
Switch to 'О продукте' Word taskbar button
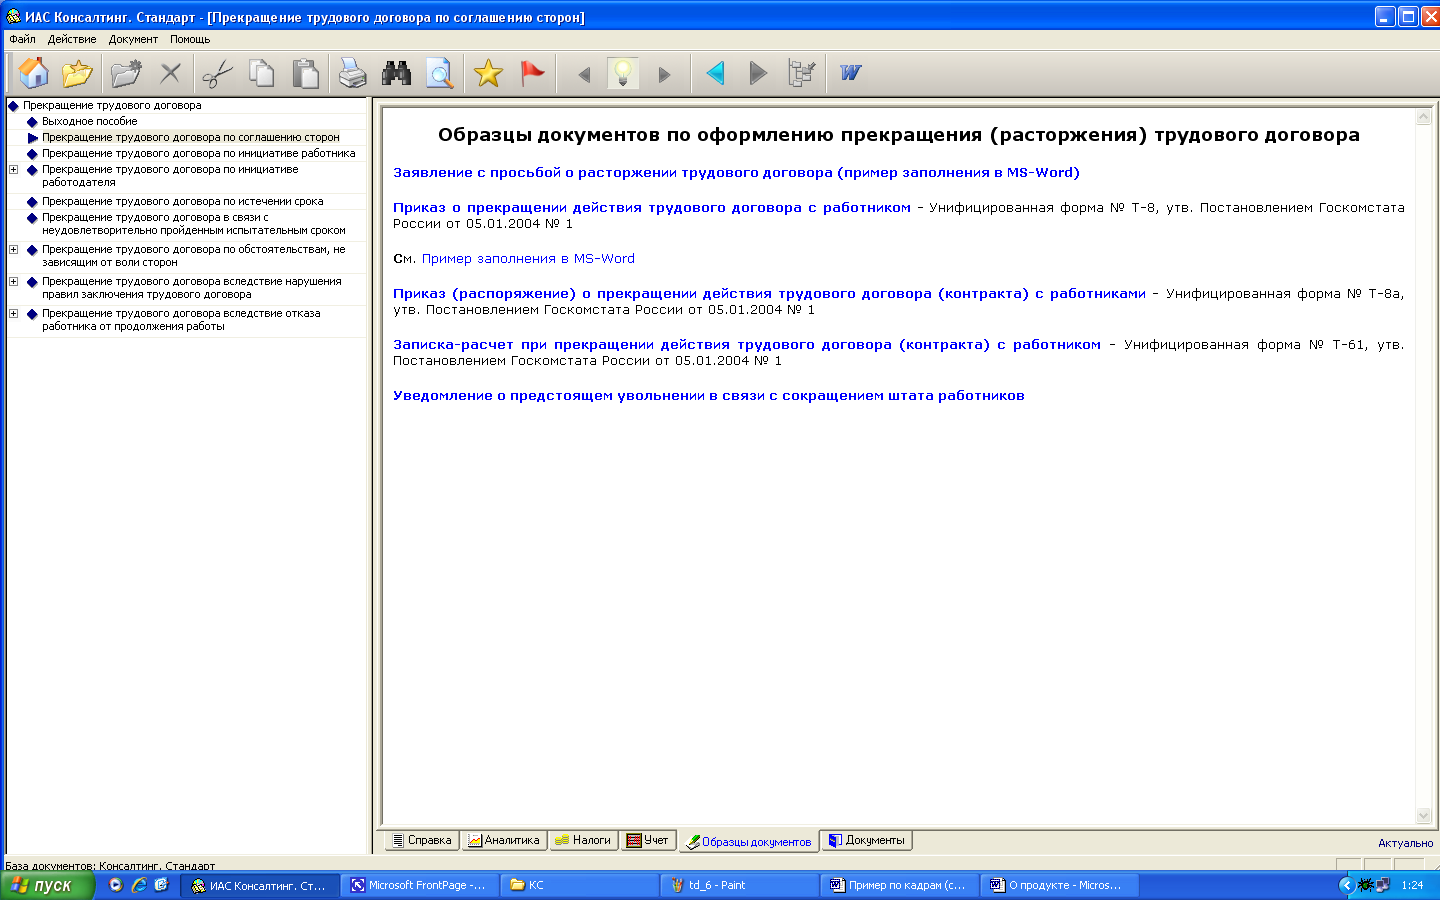pos(1059,885)
